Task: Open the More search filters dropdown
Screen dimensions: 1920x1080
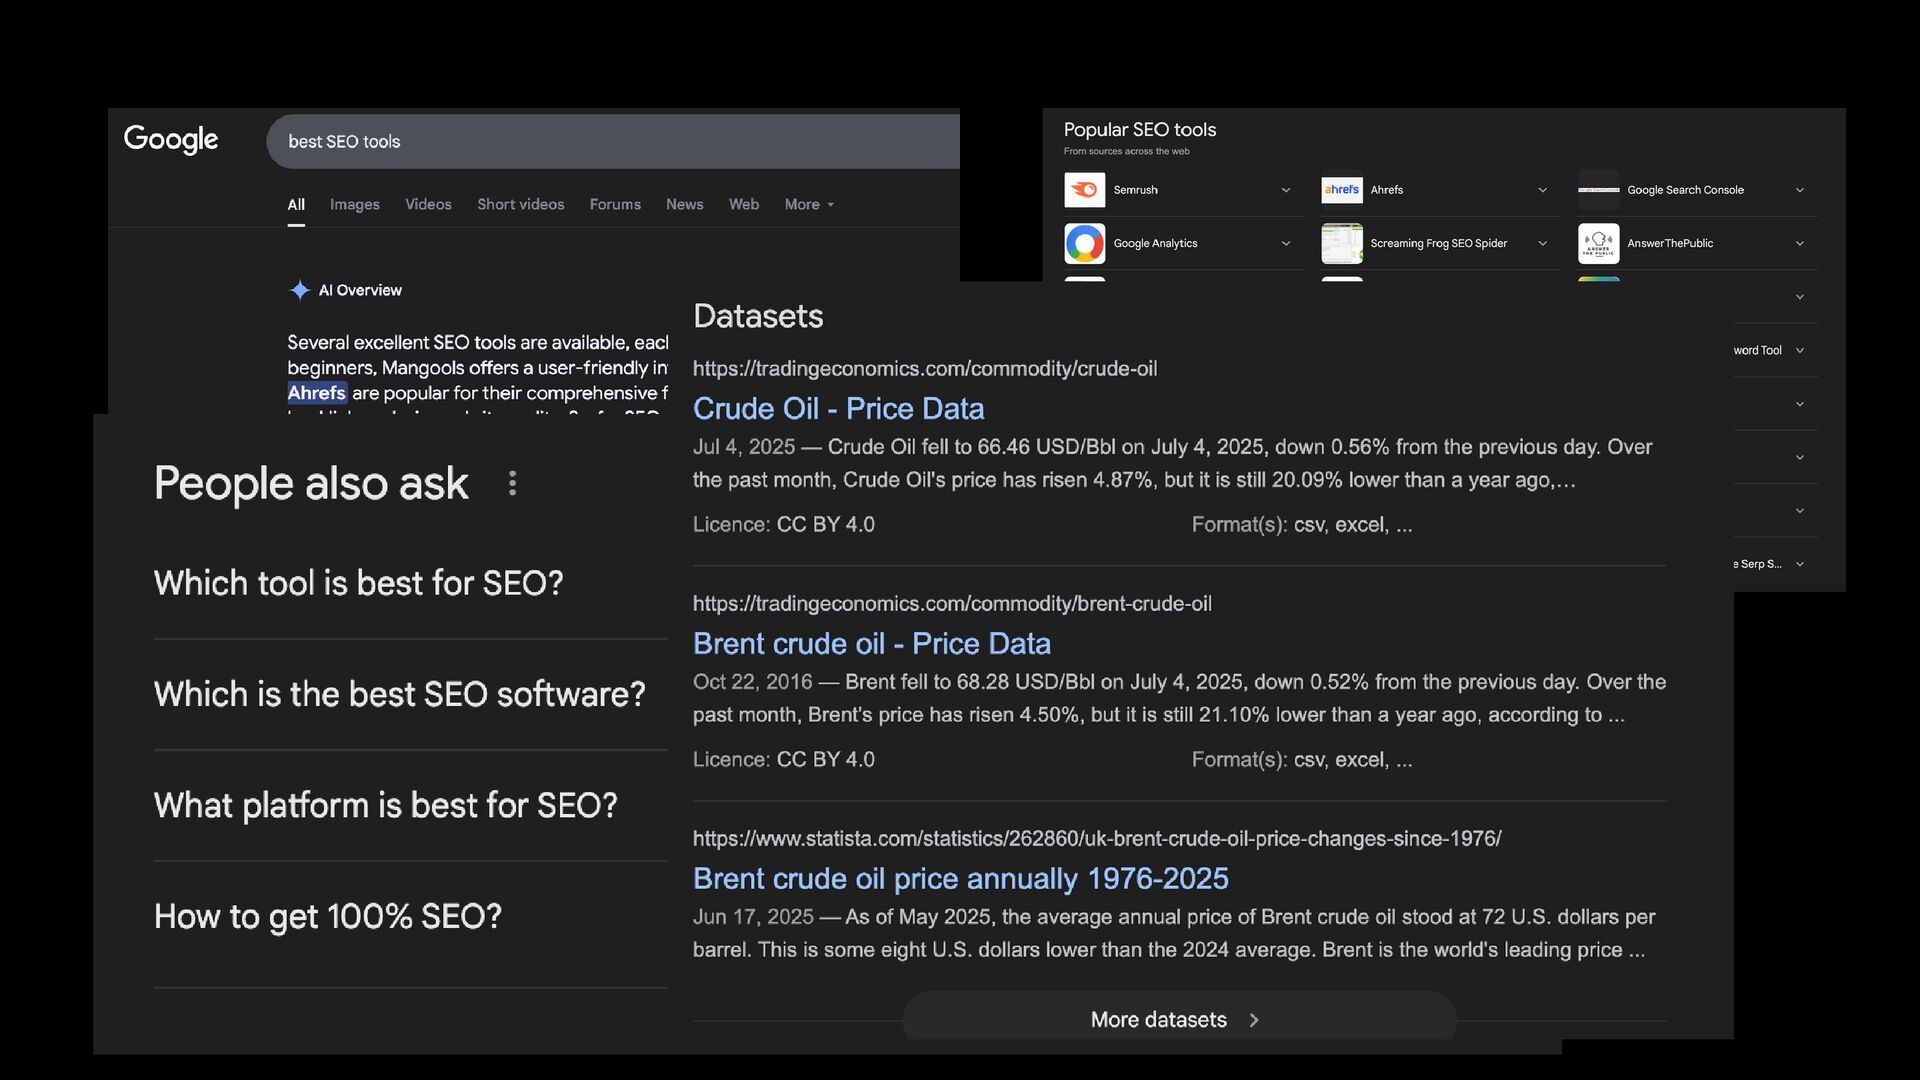Action: pyautogui.click(x=809, y=204)
